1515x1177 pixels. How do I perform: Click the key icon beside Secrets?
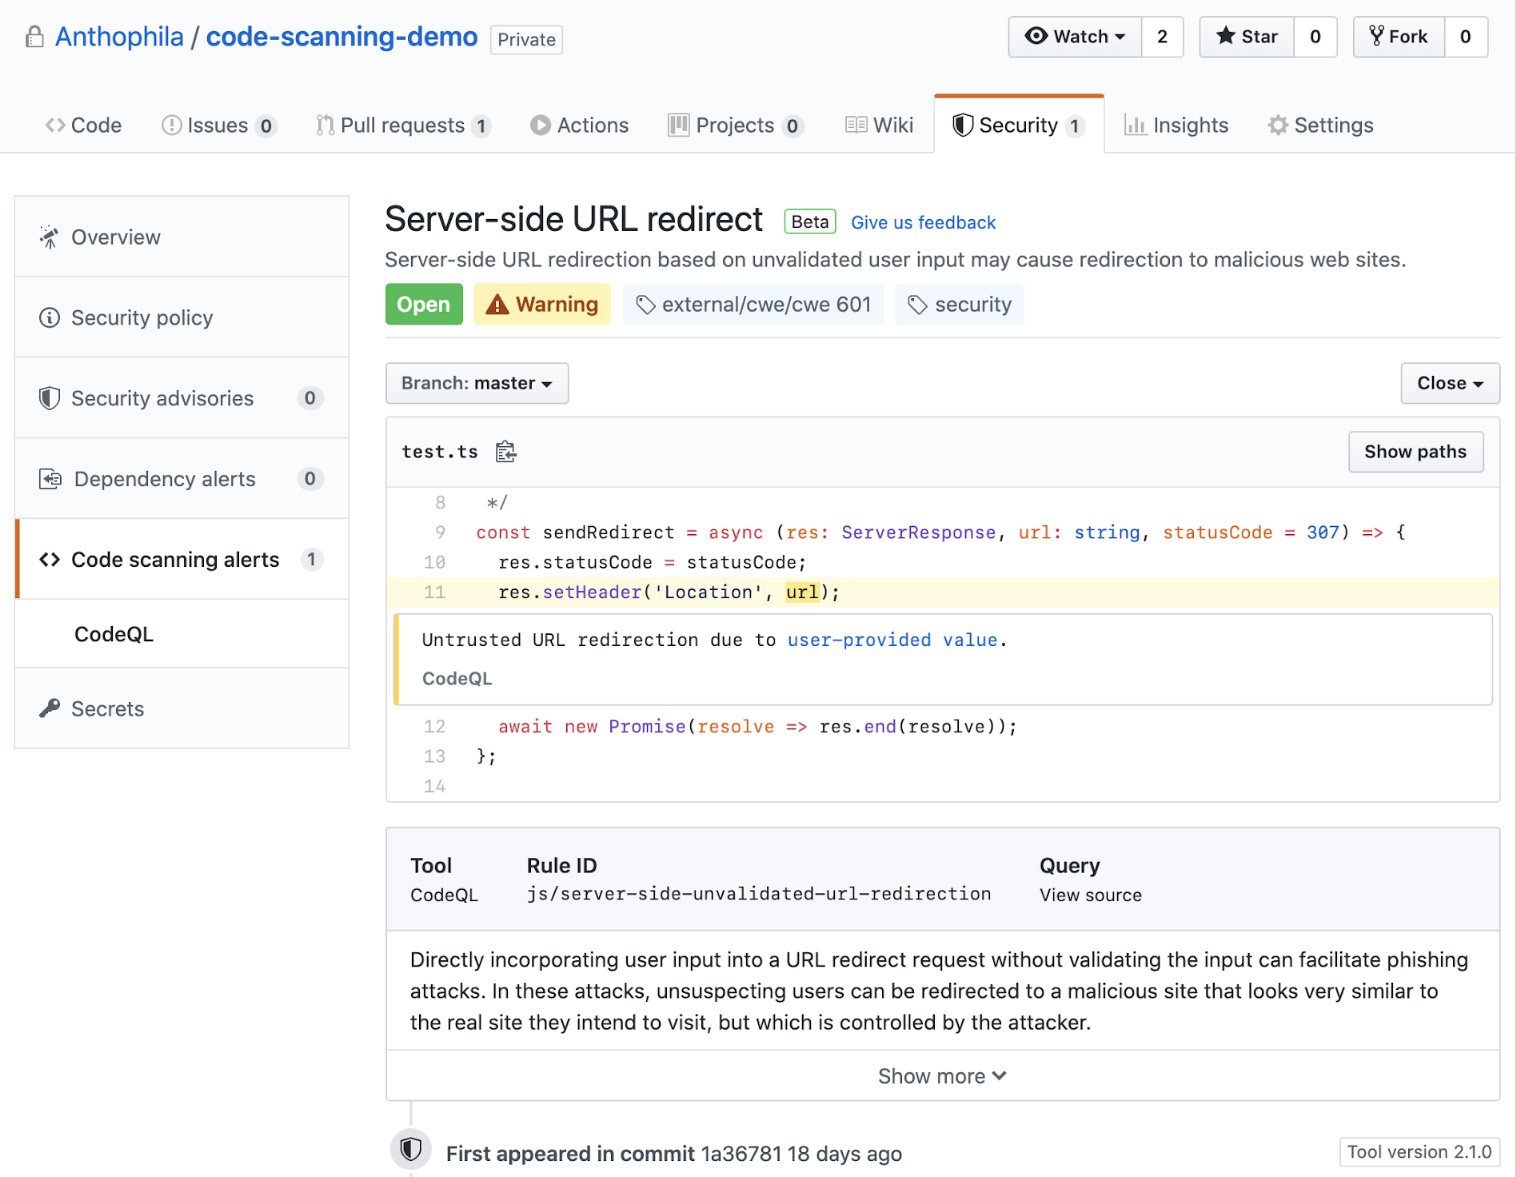(x=47, y=708)
